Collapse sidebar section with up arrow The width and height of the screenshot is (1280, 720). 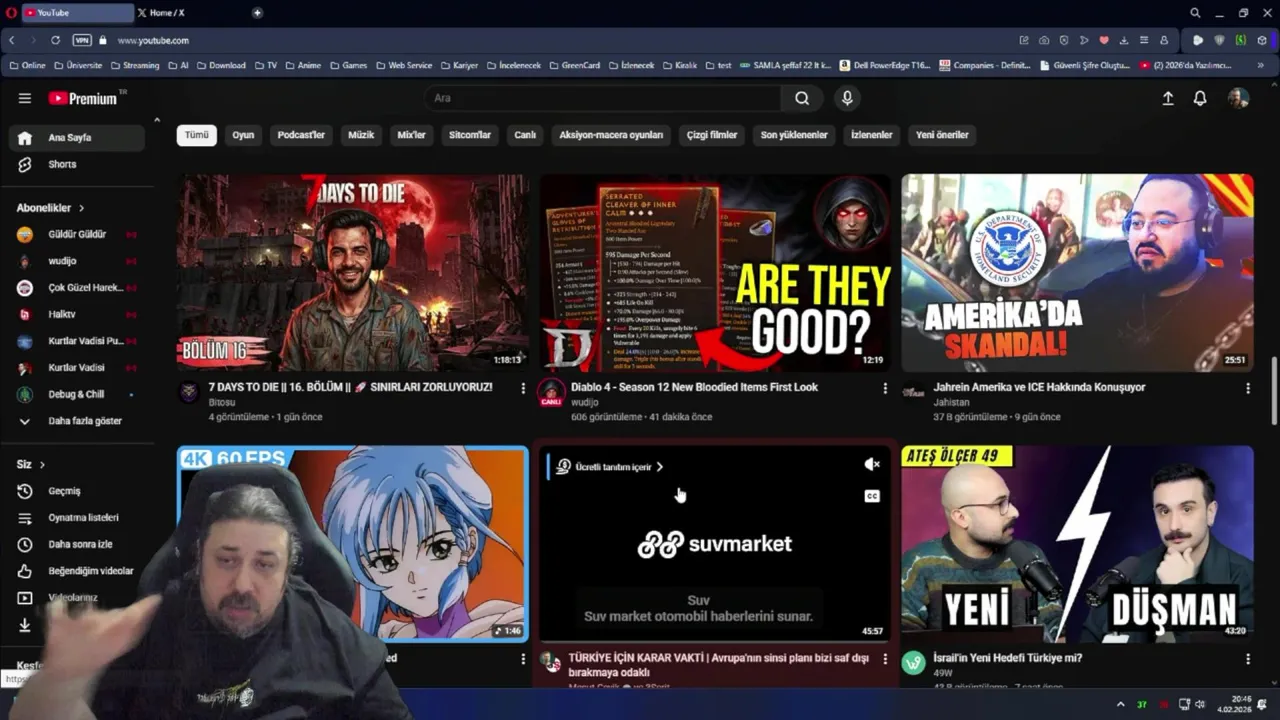(156, 121)
